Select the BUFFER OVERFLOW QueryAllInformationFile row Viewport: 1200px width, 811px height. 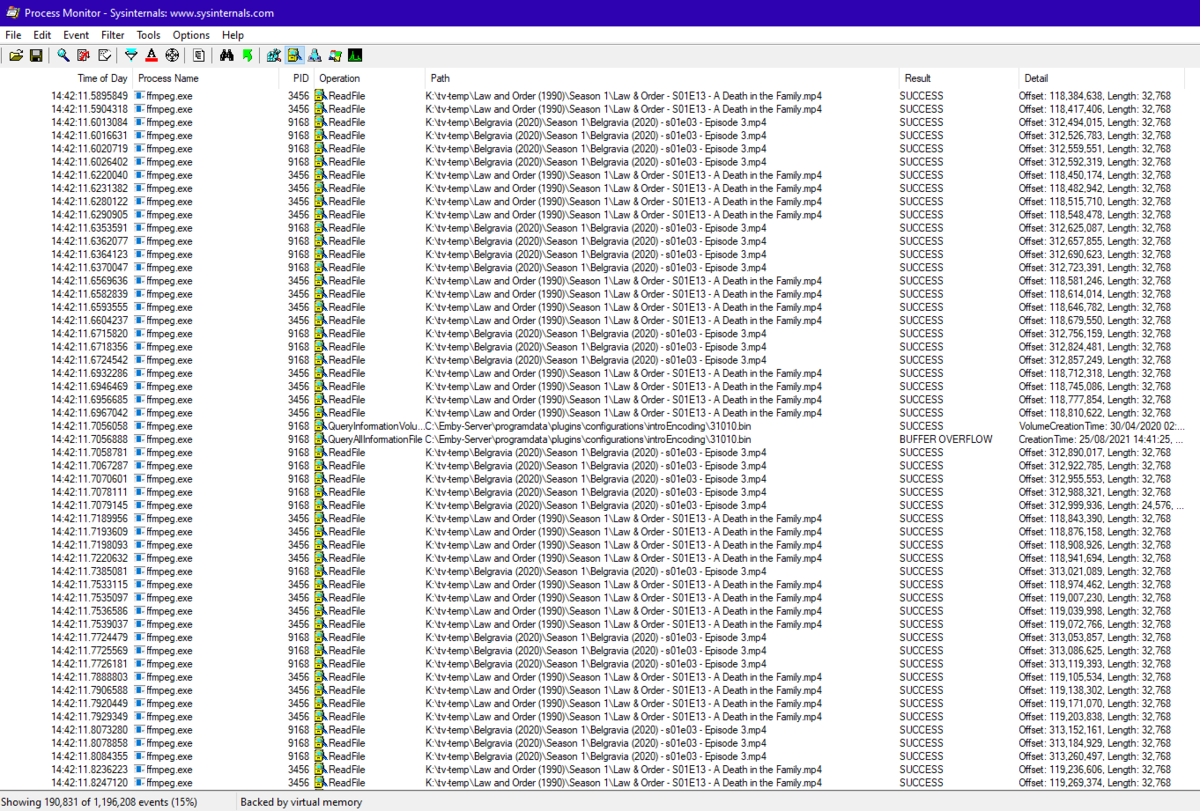[600, 439]
